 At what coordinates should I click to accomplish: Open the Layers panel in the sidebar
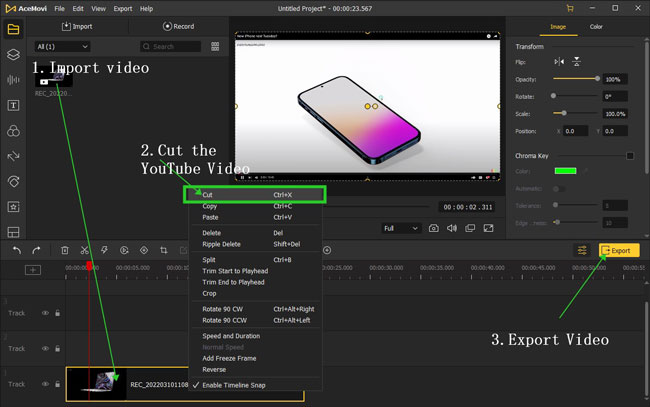(x=13, y=54)
